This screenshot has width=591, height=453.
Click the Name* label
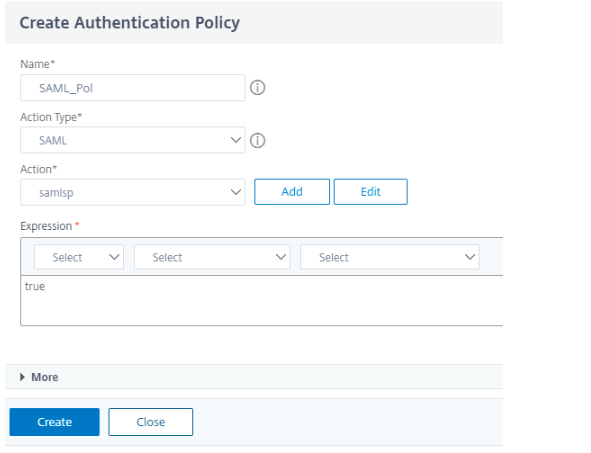pos(38,64)
